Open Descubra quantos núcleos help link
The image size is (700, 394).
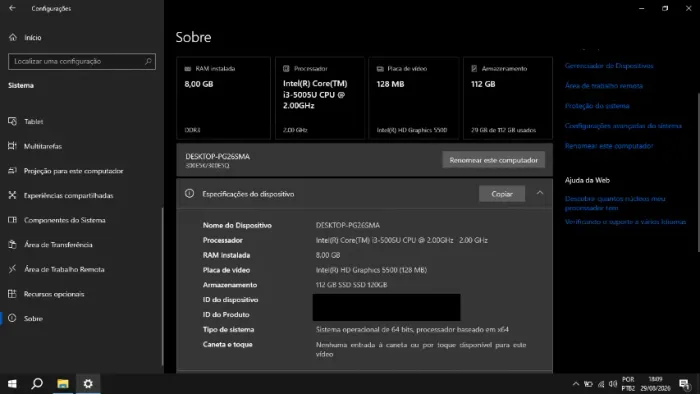tap(615, 203)
